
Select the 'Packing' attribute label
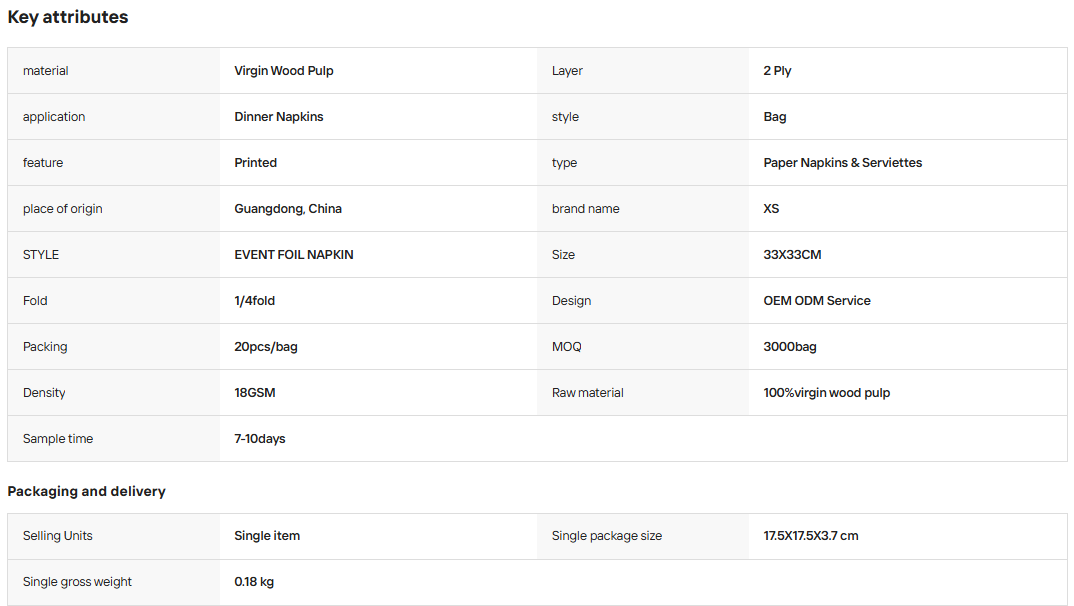click(45, 346)
